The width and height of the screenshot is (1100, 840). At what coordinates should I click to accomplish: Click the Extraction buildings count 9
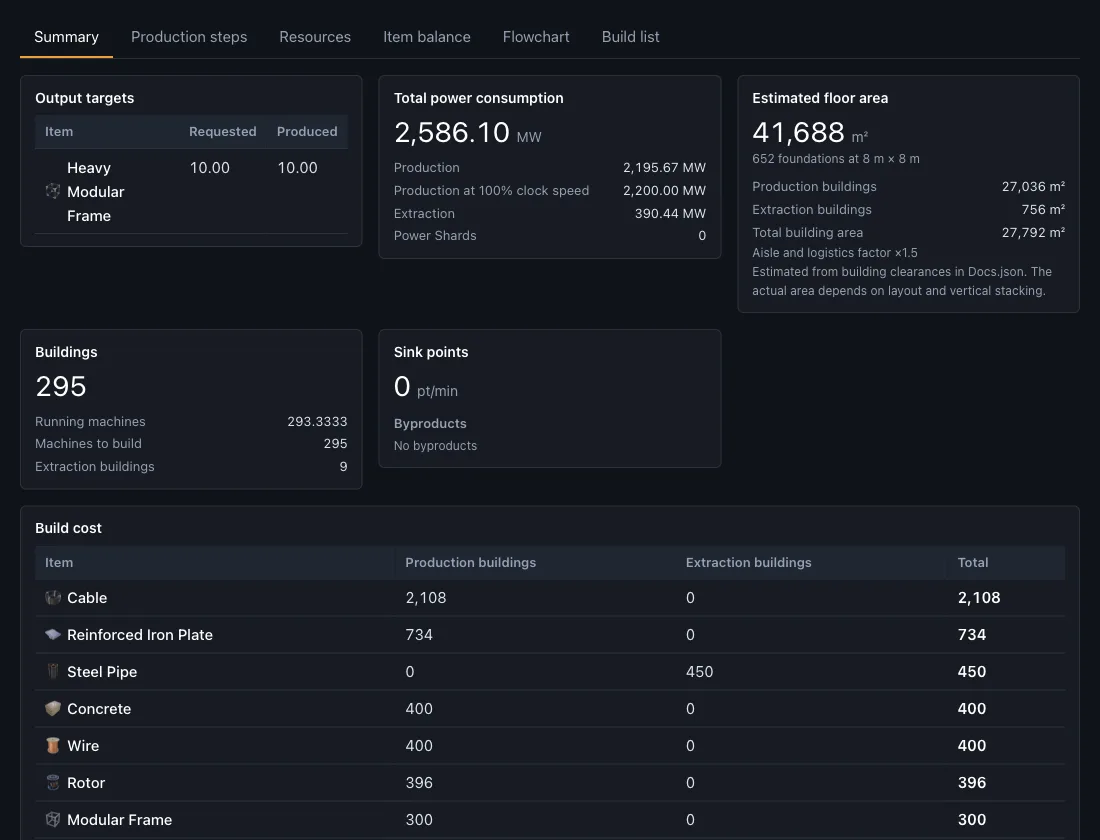tap(343, 467)
